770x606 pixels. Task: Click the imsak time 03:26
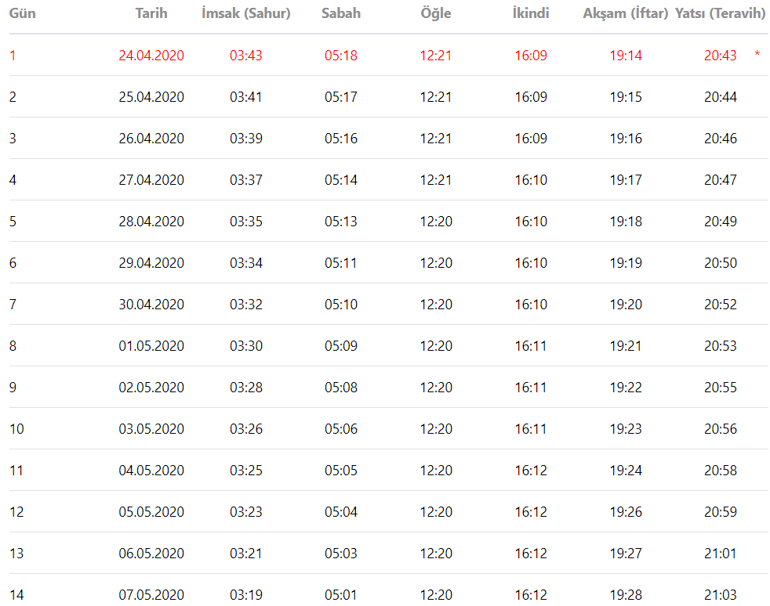(246, 429)
